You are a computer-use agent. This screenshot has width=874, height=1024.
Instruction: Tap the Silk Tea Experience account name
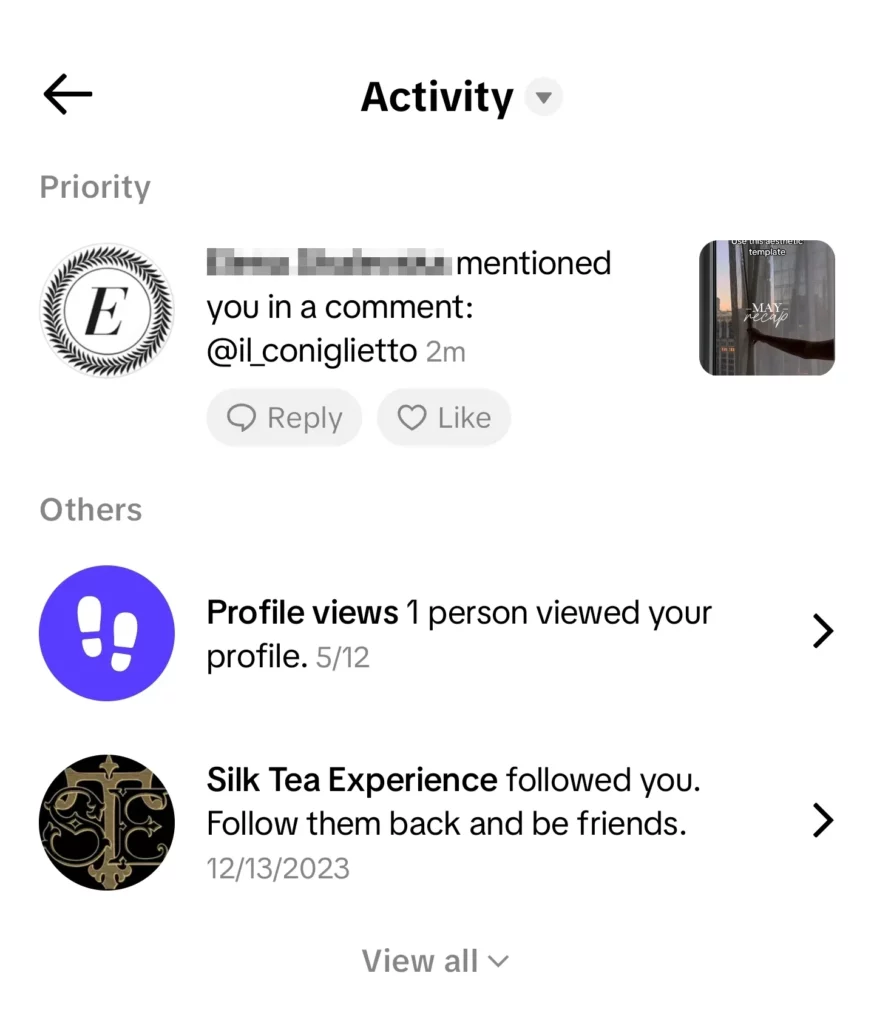coord(351,780)
